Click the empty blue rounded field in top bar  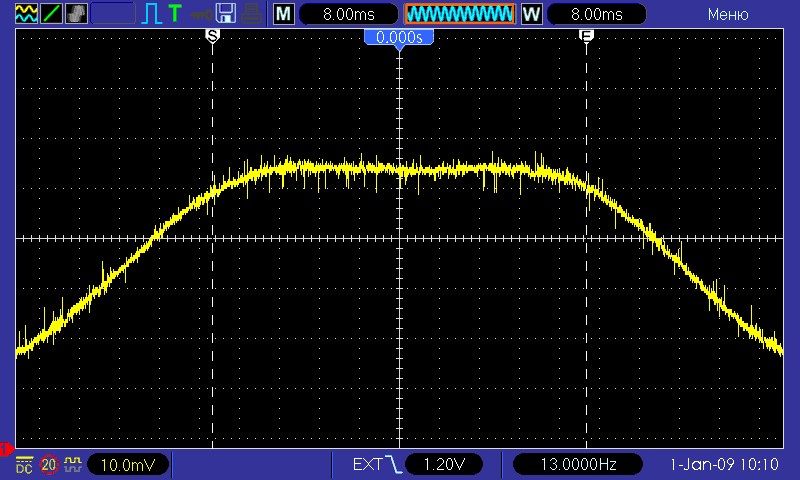tap(113, 14)
